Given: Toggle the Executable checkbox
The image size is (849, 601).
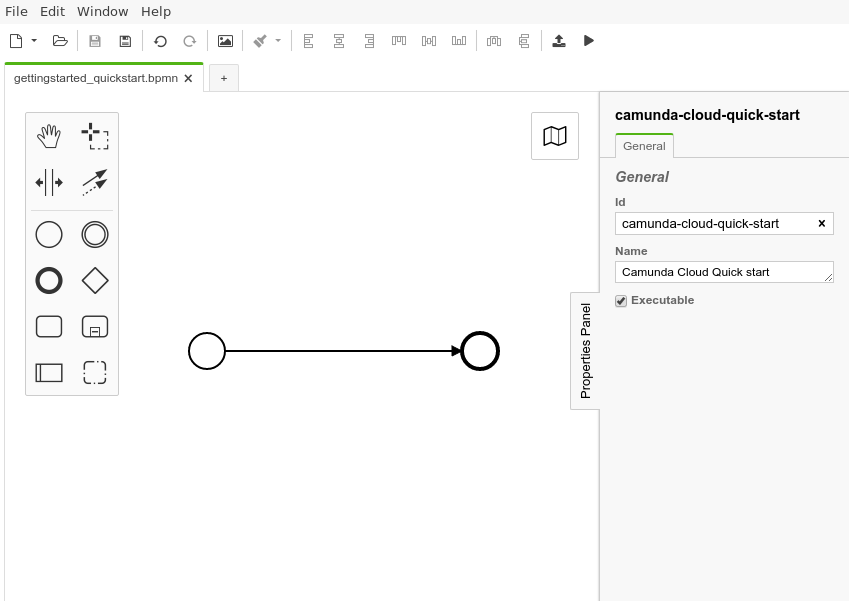Looking at the screenshot, I should (x=621, y=301).
